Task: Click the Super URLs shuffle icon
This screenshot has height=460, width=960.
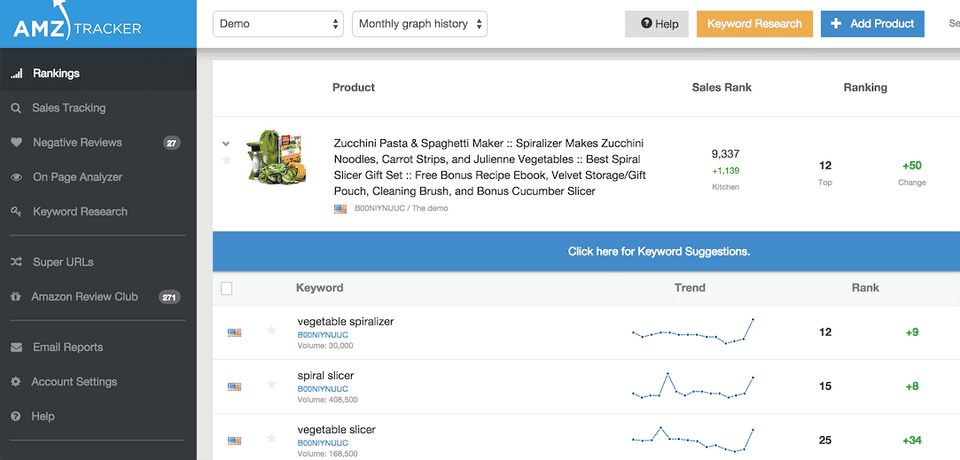Action: pyautogui.click(x=16, y=262)
